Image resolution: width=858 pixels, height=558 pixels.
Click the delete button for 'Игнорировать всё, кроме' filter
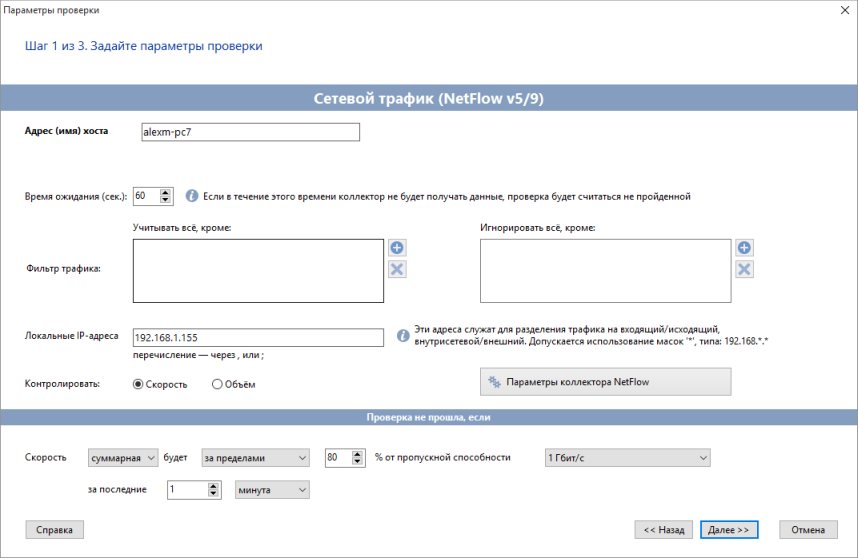pos(744,269)
